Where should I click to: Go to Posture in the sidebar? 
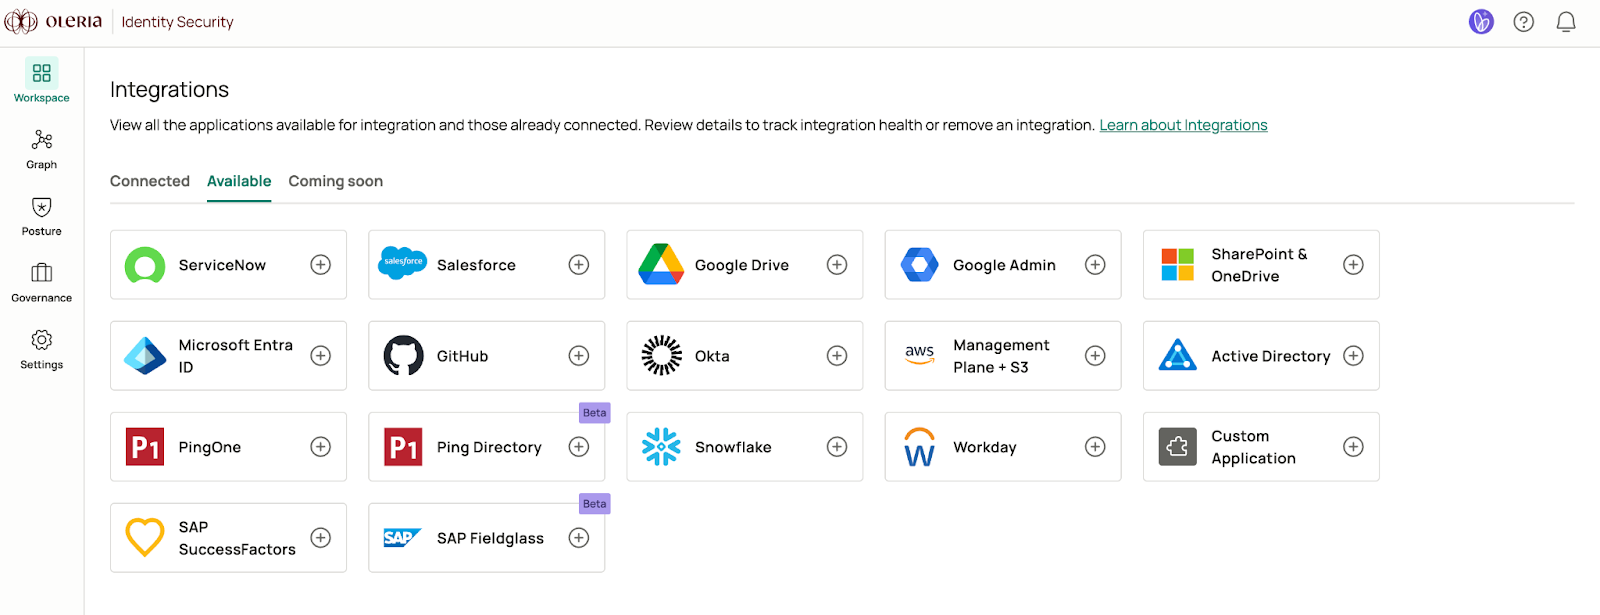click(x=41, y=216)
